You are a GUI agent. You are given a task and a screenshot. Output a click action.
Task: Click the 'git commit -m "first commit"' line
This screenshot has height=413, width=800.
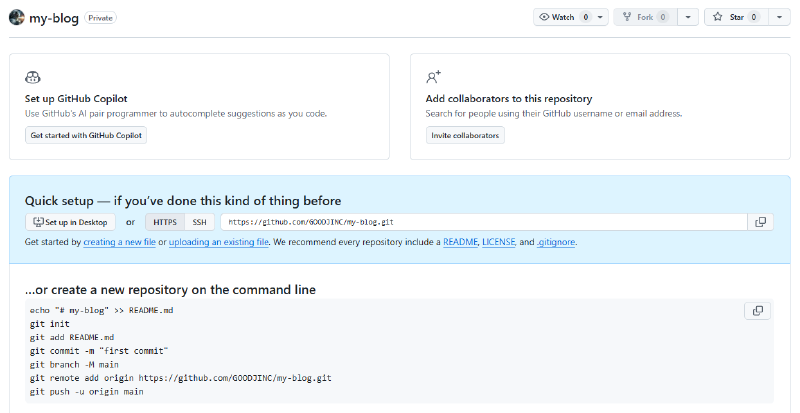(x=99, y=351)
